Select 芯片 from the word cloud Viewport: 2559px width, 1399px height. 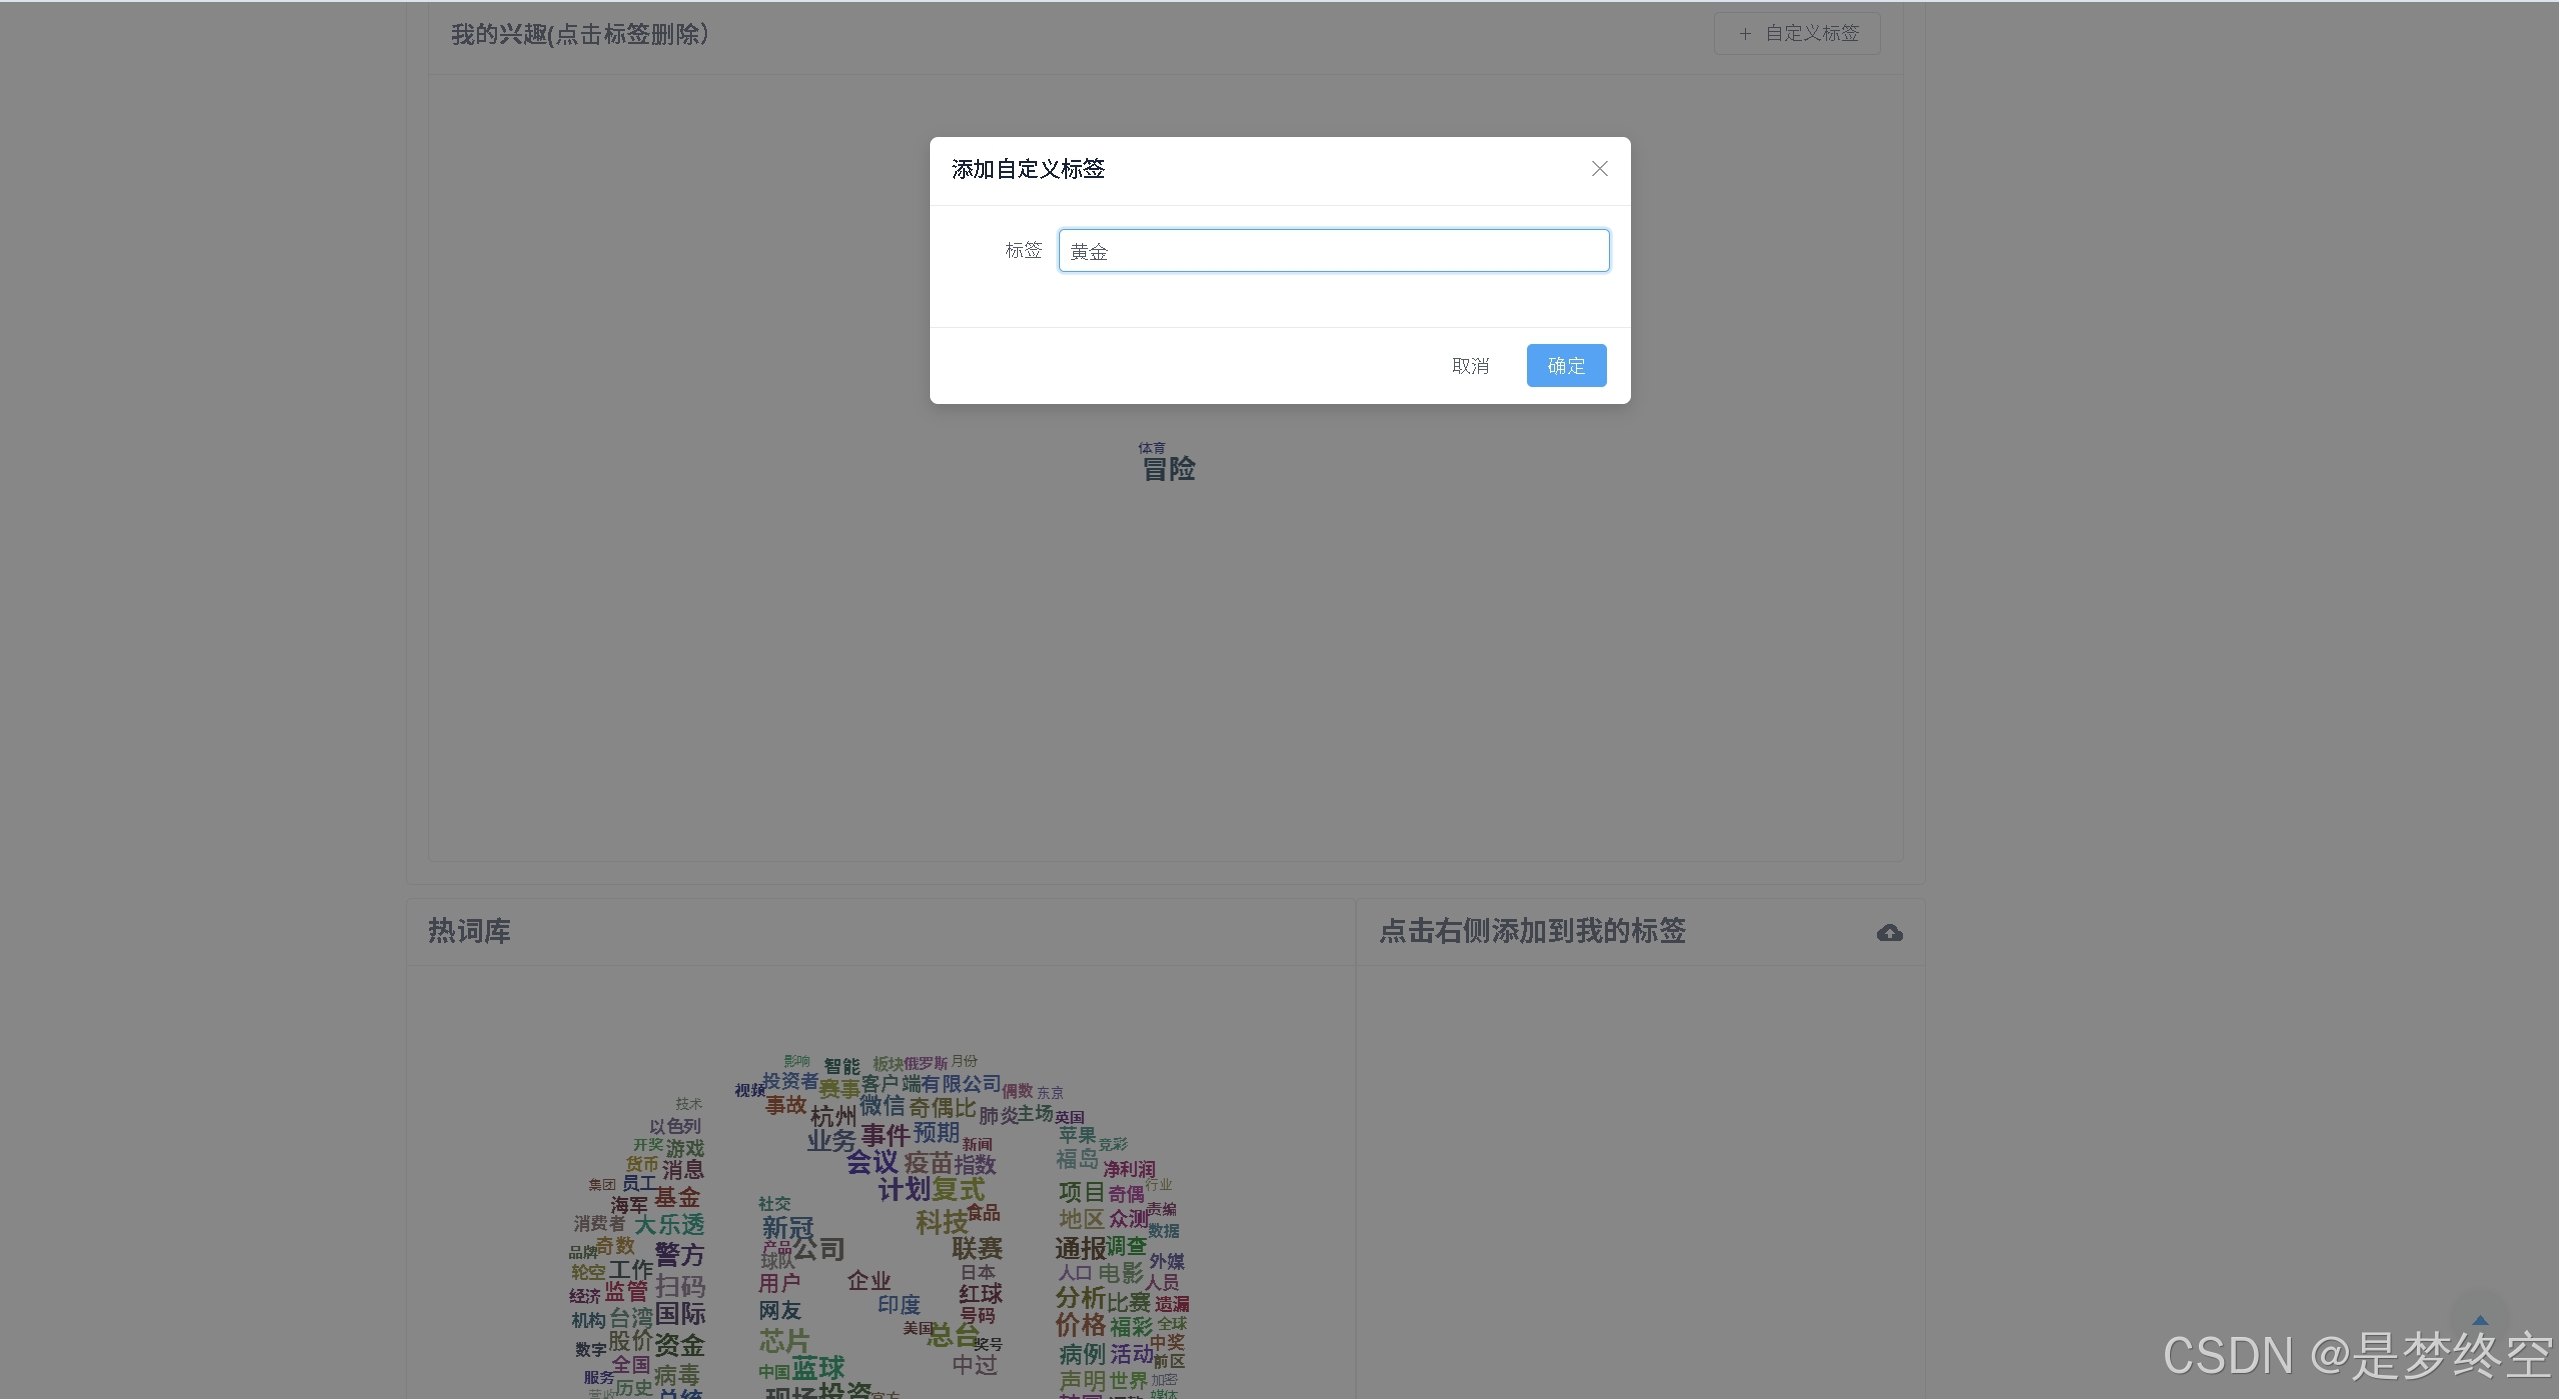click(784, 1341)
